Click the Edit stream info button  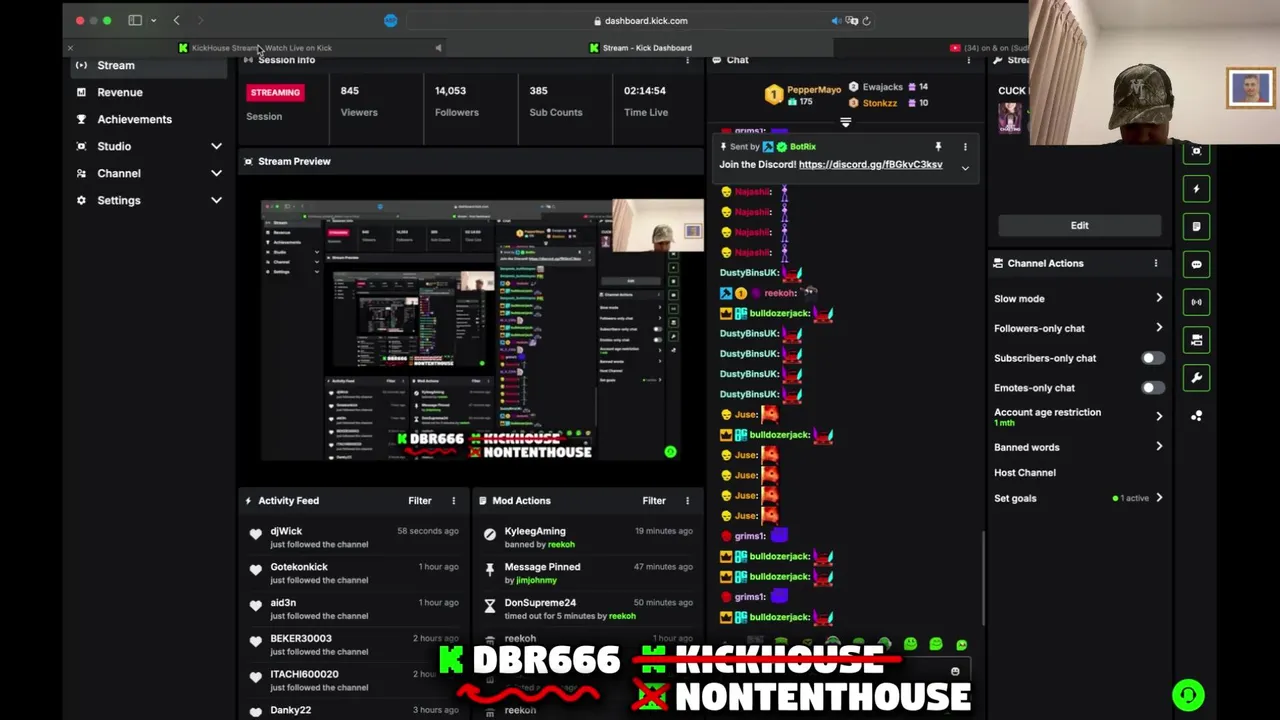click(1079, 225)
